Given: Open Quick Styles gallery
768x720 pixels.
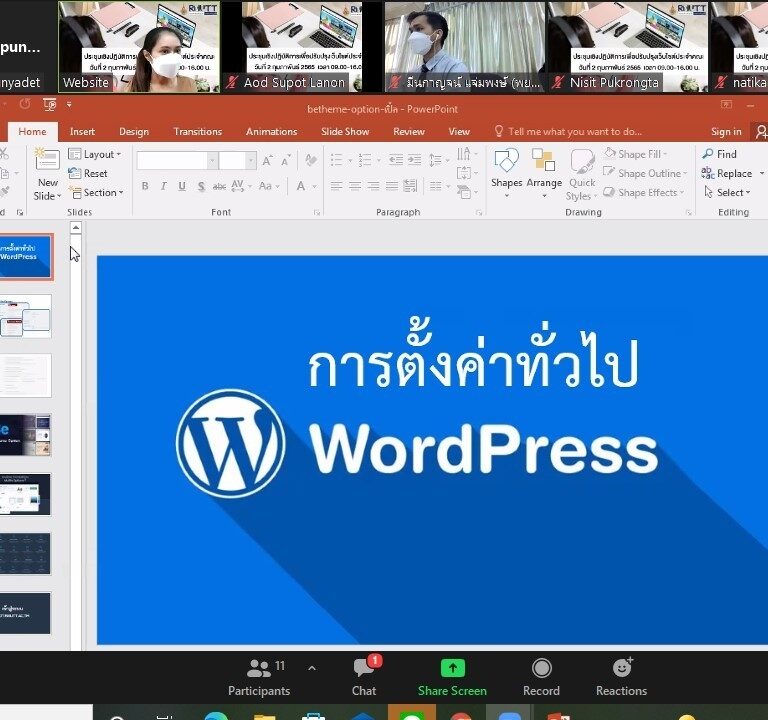Looking at the screenshot, I should pos(582,174).
